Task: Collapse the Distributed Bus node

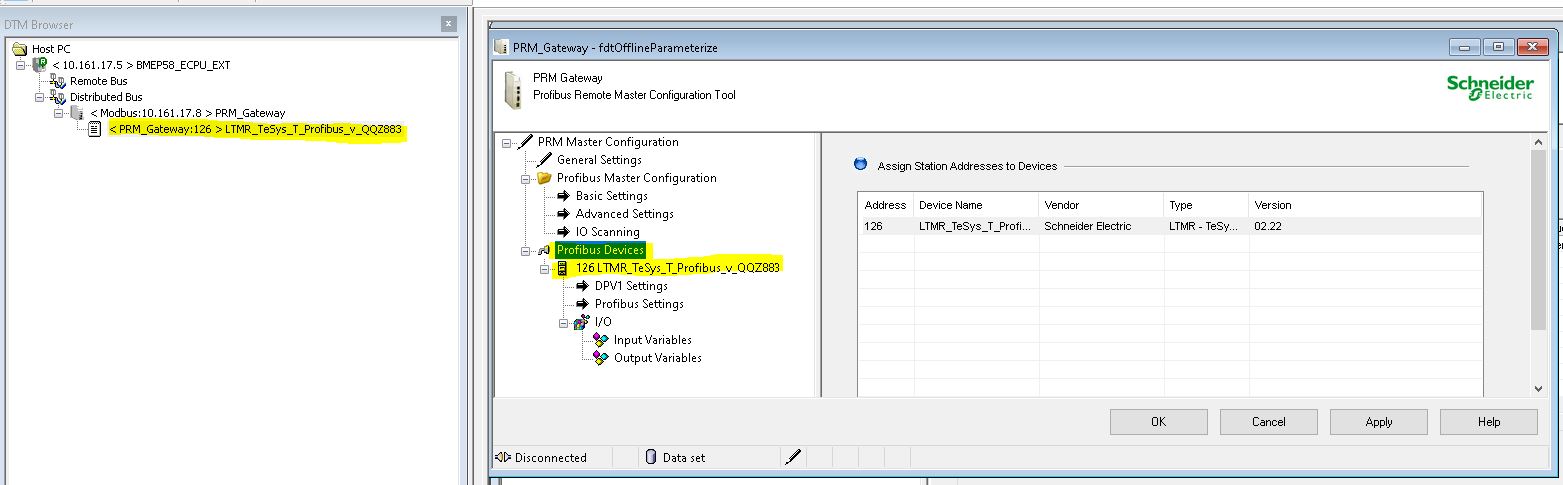Action: 39,97
